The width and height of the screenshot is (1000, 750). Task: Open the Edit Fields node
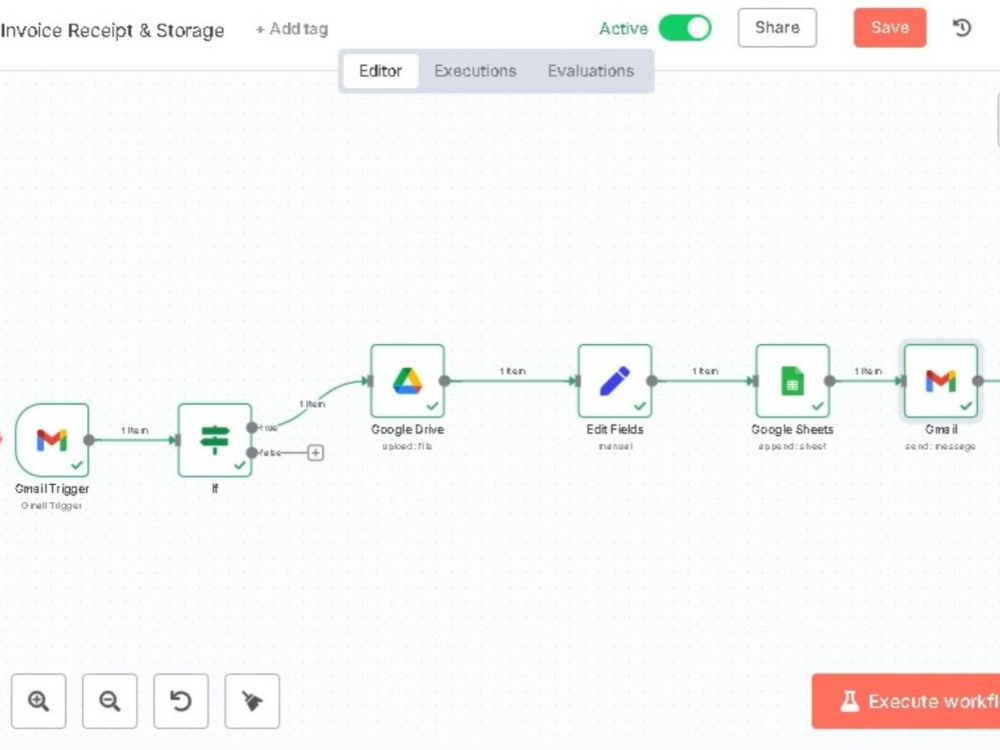615,381
